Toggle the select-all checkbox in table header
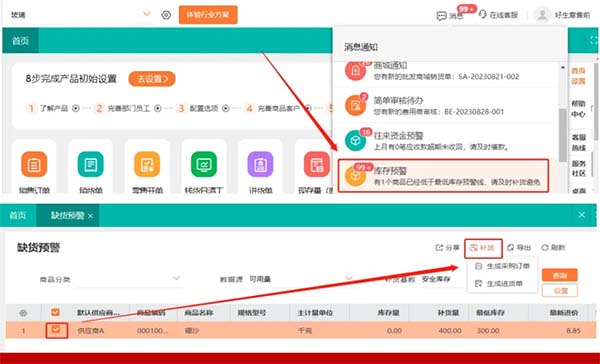This screenshot has width=600, height=364. tap(55, 313)
